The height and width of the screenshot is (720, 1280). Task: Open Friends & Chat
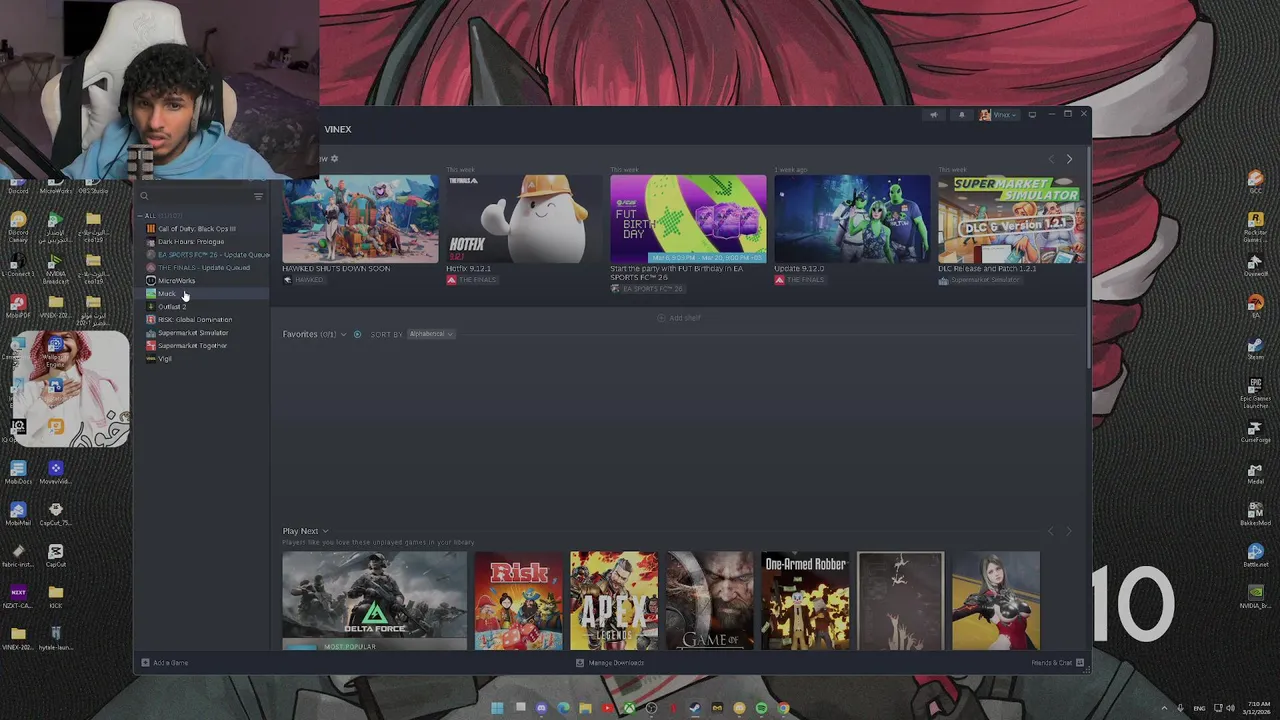(x=1058, y=663)
